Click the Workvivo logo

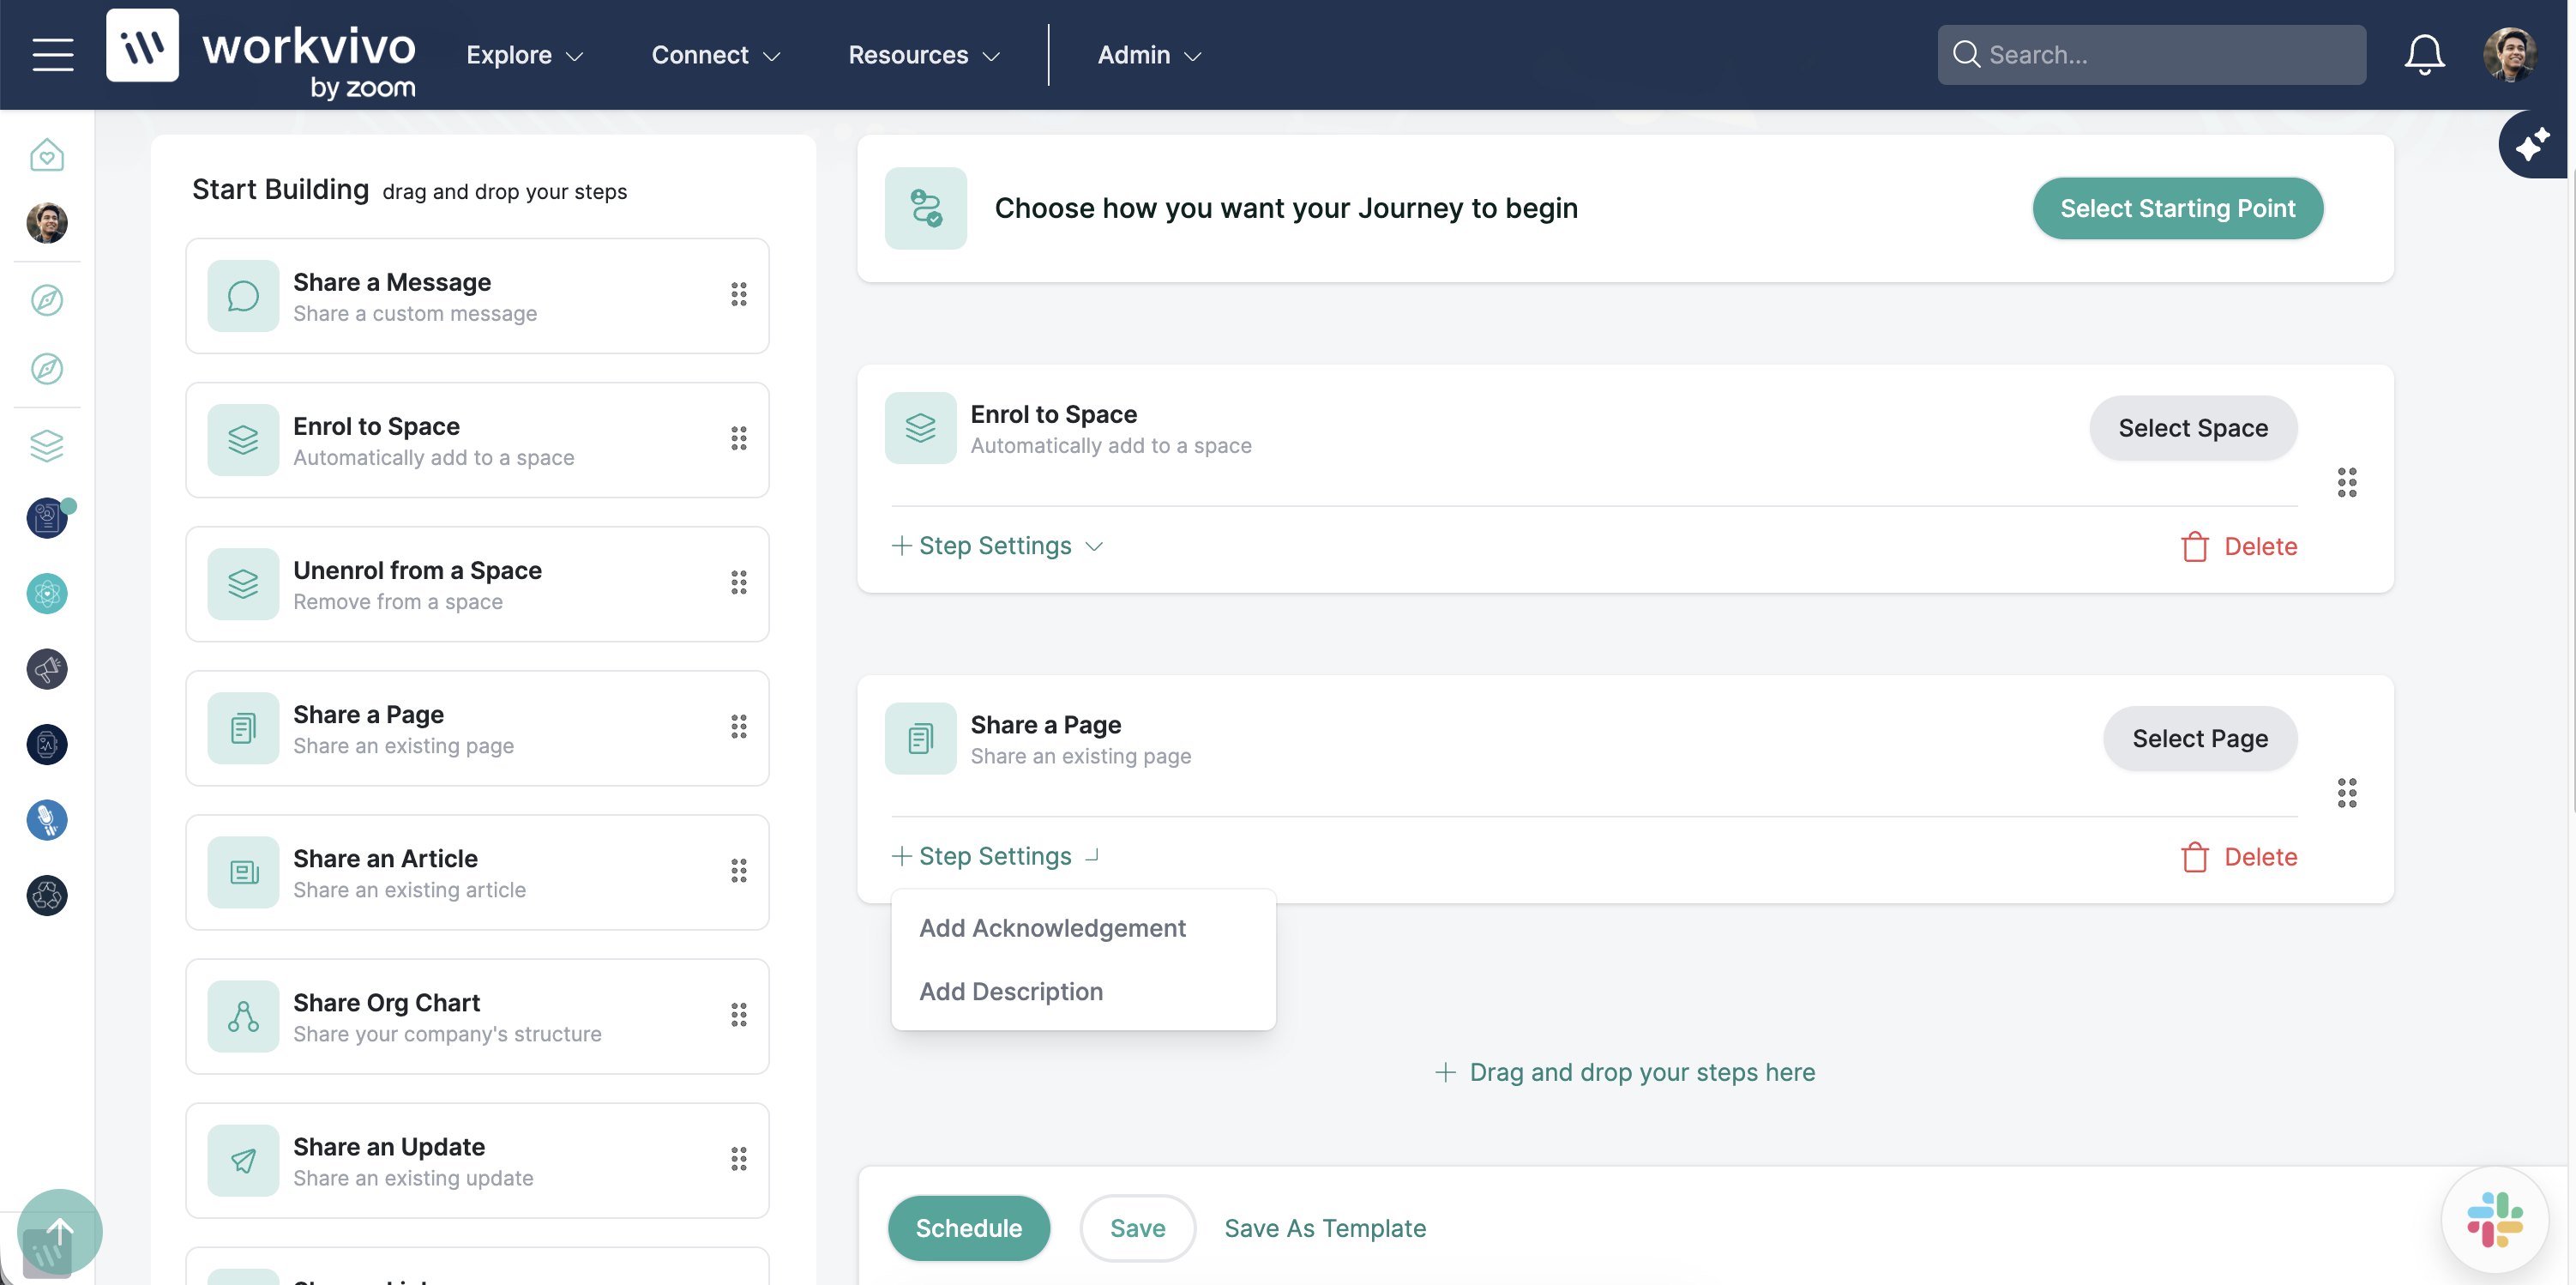pos(261,55)
